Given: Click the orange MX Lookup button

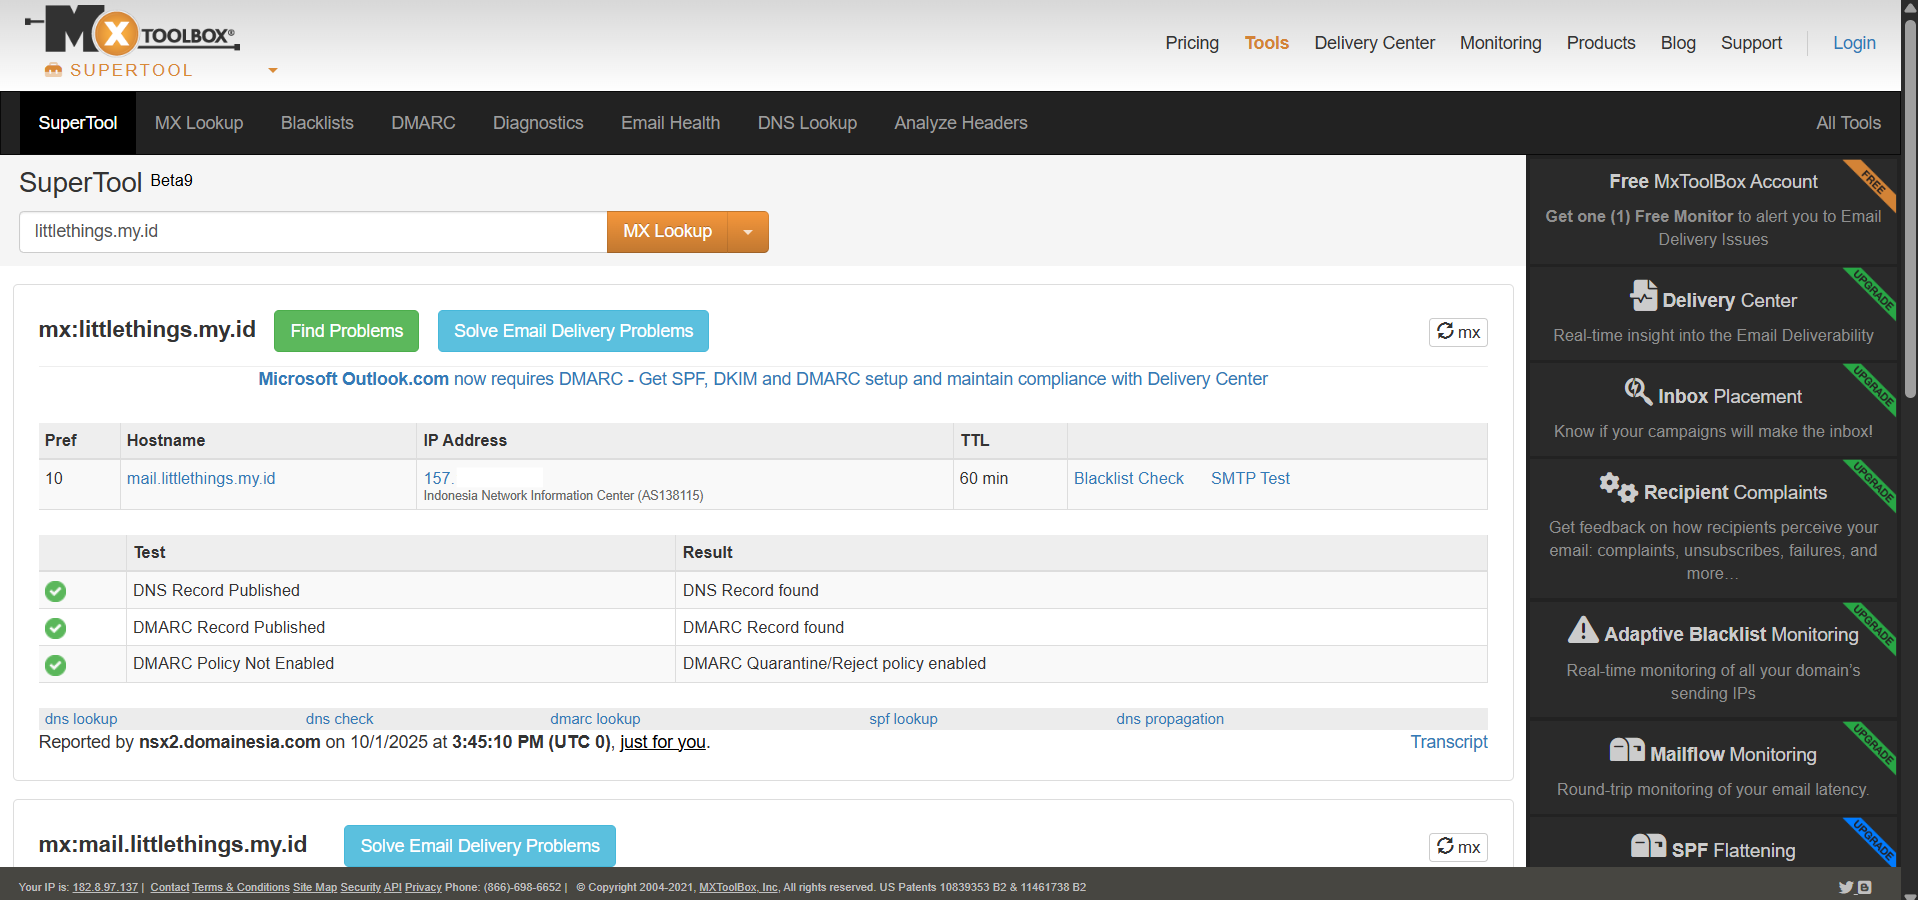Looking at the screenshot, I should pyautogui.click(x=667, y=232).
